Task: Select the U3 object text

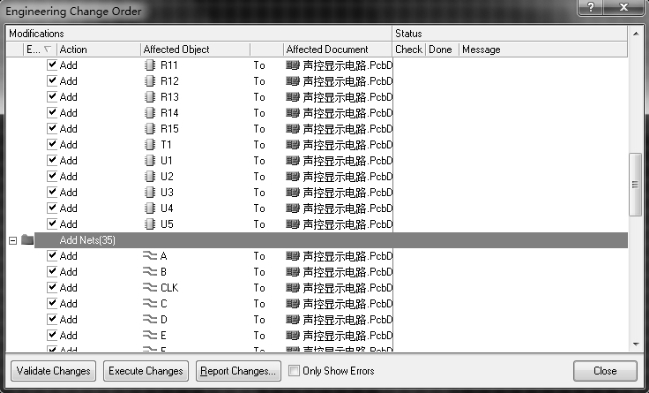Action: pos(167,193)
